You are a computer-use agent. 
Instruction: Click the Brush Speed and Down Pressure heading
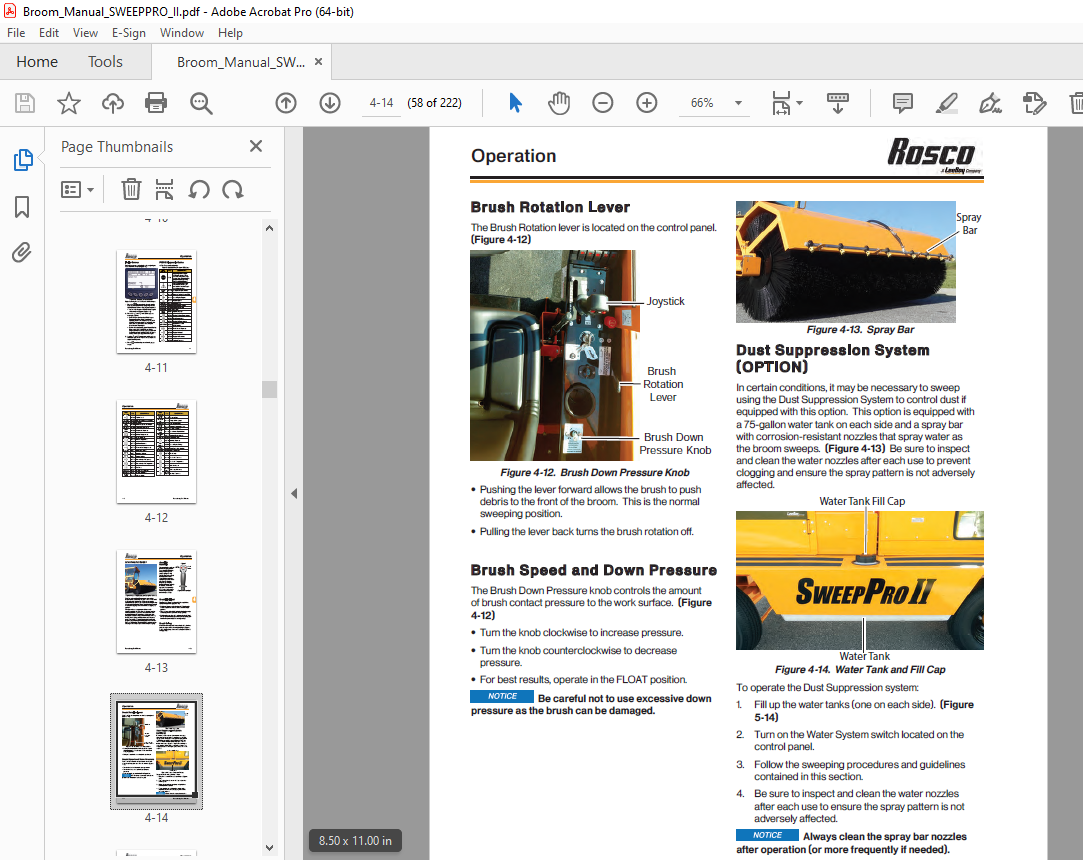click(593, 570)
